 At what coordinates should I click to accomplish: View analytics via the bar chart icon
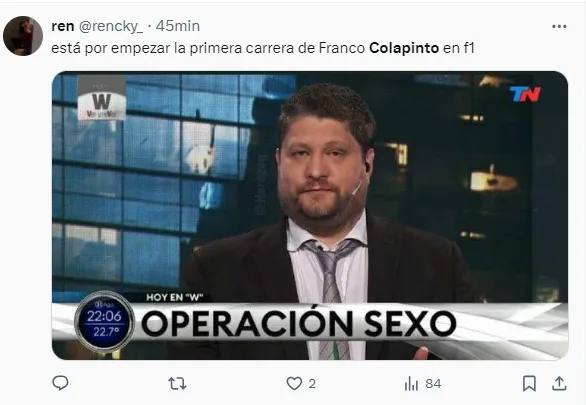411,384
